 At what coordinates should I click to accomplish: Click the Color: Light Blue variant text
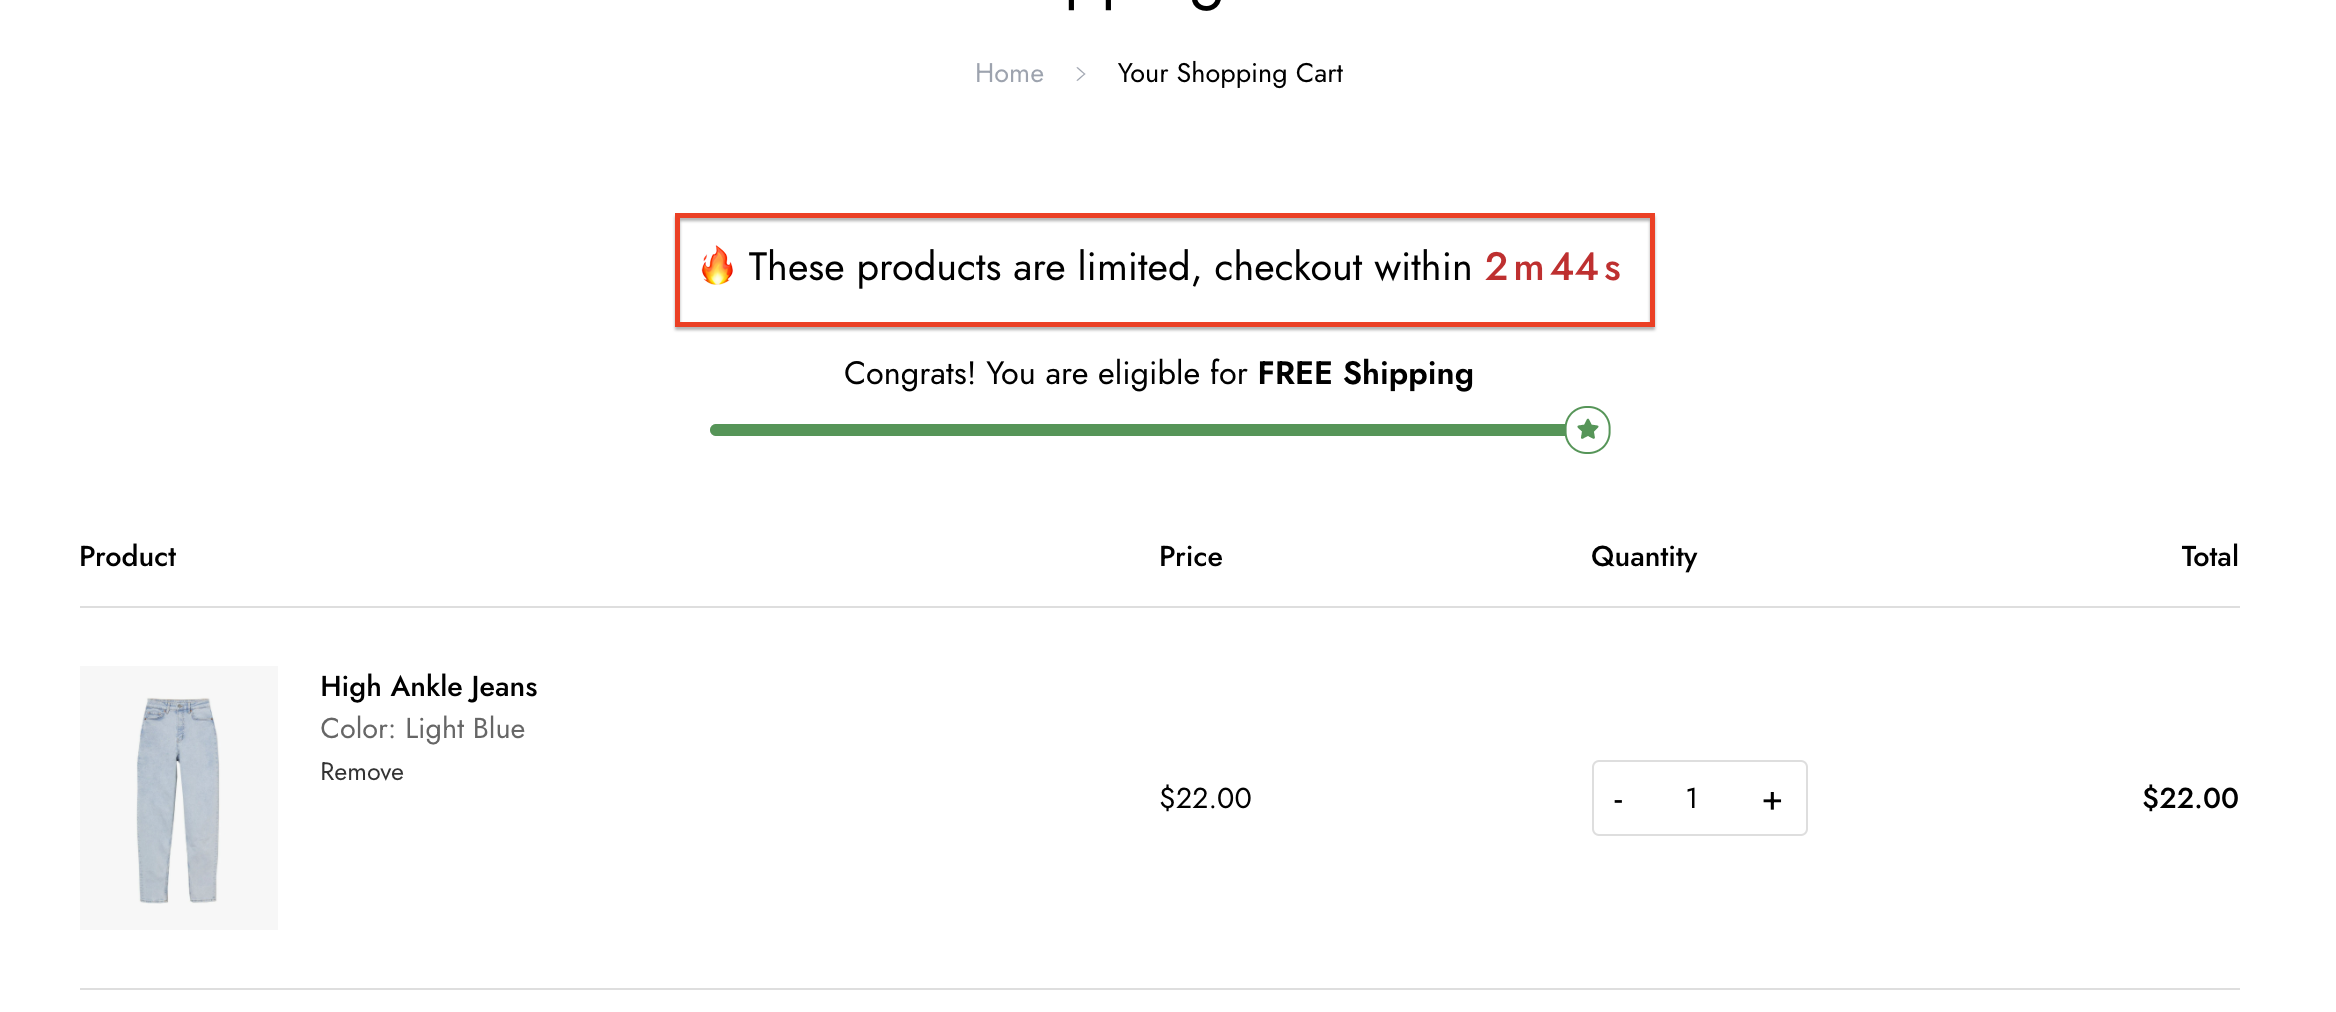[x=423, y=729]
